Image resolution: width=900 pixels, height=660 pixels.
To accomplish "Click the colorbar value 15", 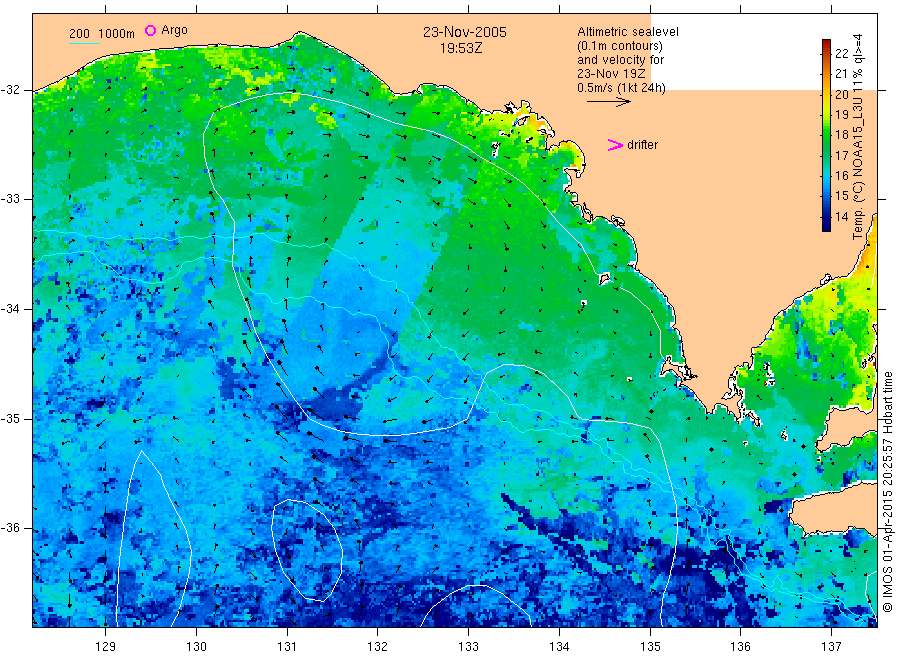I will (841, 196).
